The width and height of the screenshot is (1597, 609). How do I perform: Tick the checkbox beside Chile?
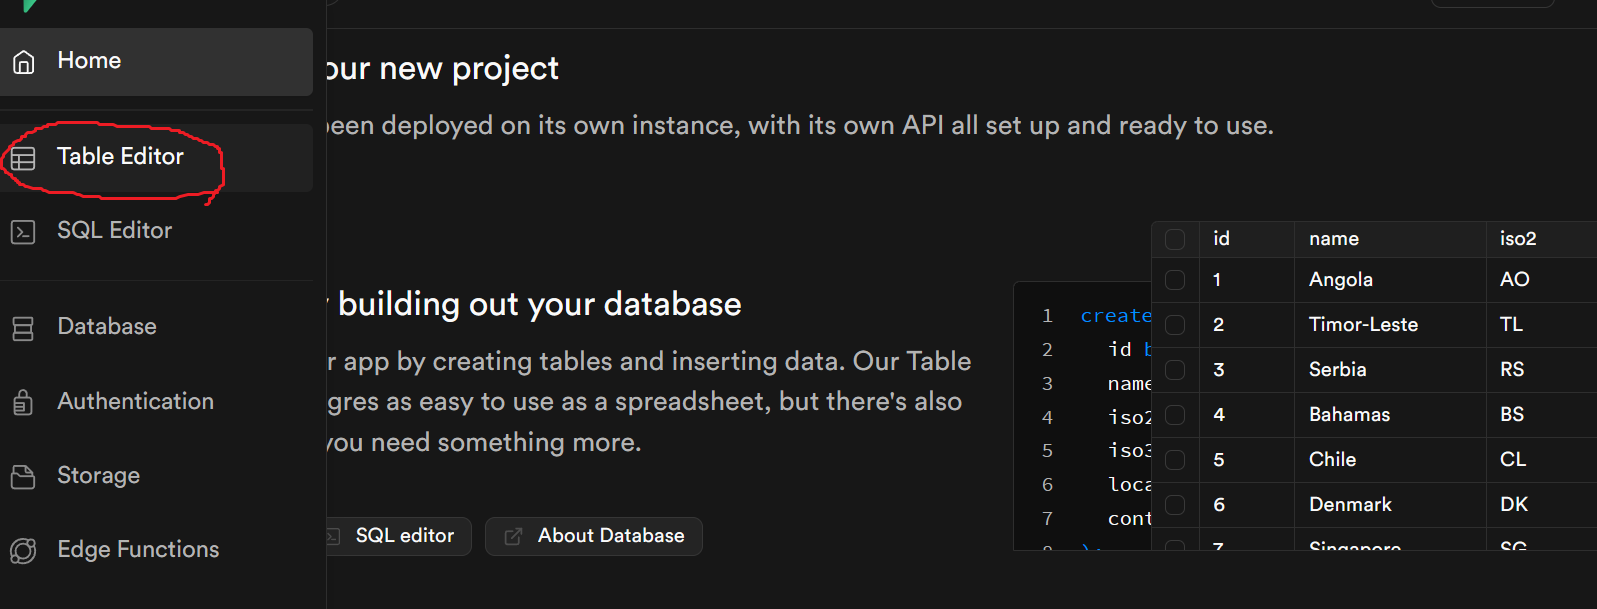(1175, 460)
